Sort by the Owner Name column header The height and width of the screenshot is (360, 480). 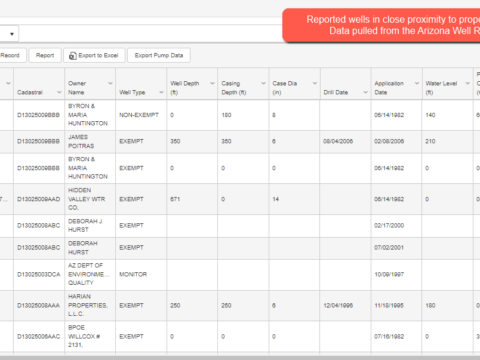click(x=77, y=88)
